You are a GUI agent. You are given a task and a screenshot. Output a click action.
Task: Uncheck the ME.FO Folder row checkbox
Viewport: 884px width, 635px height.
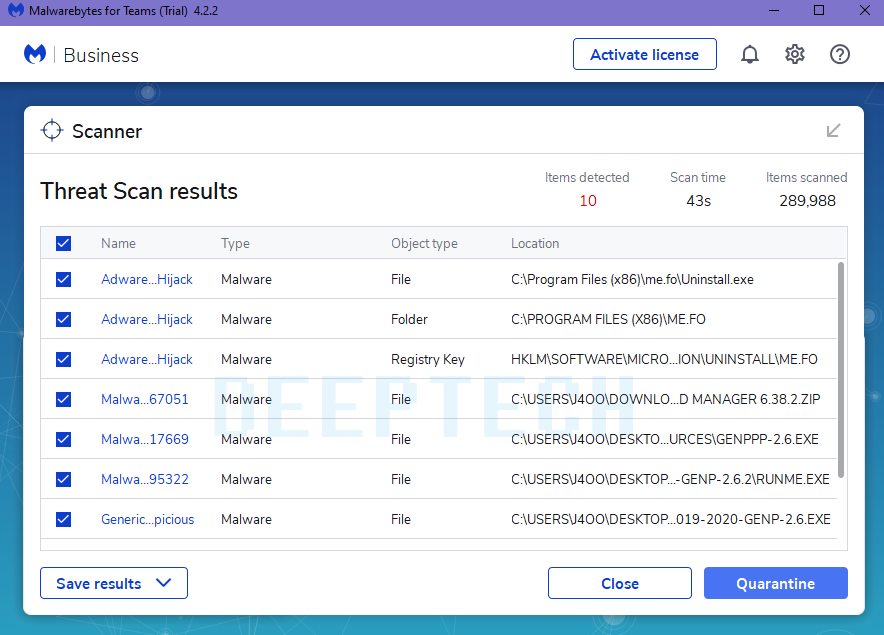click(x=64, y=319)
